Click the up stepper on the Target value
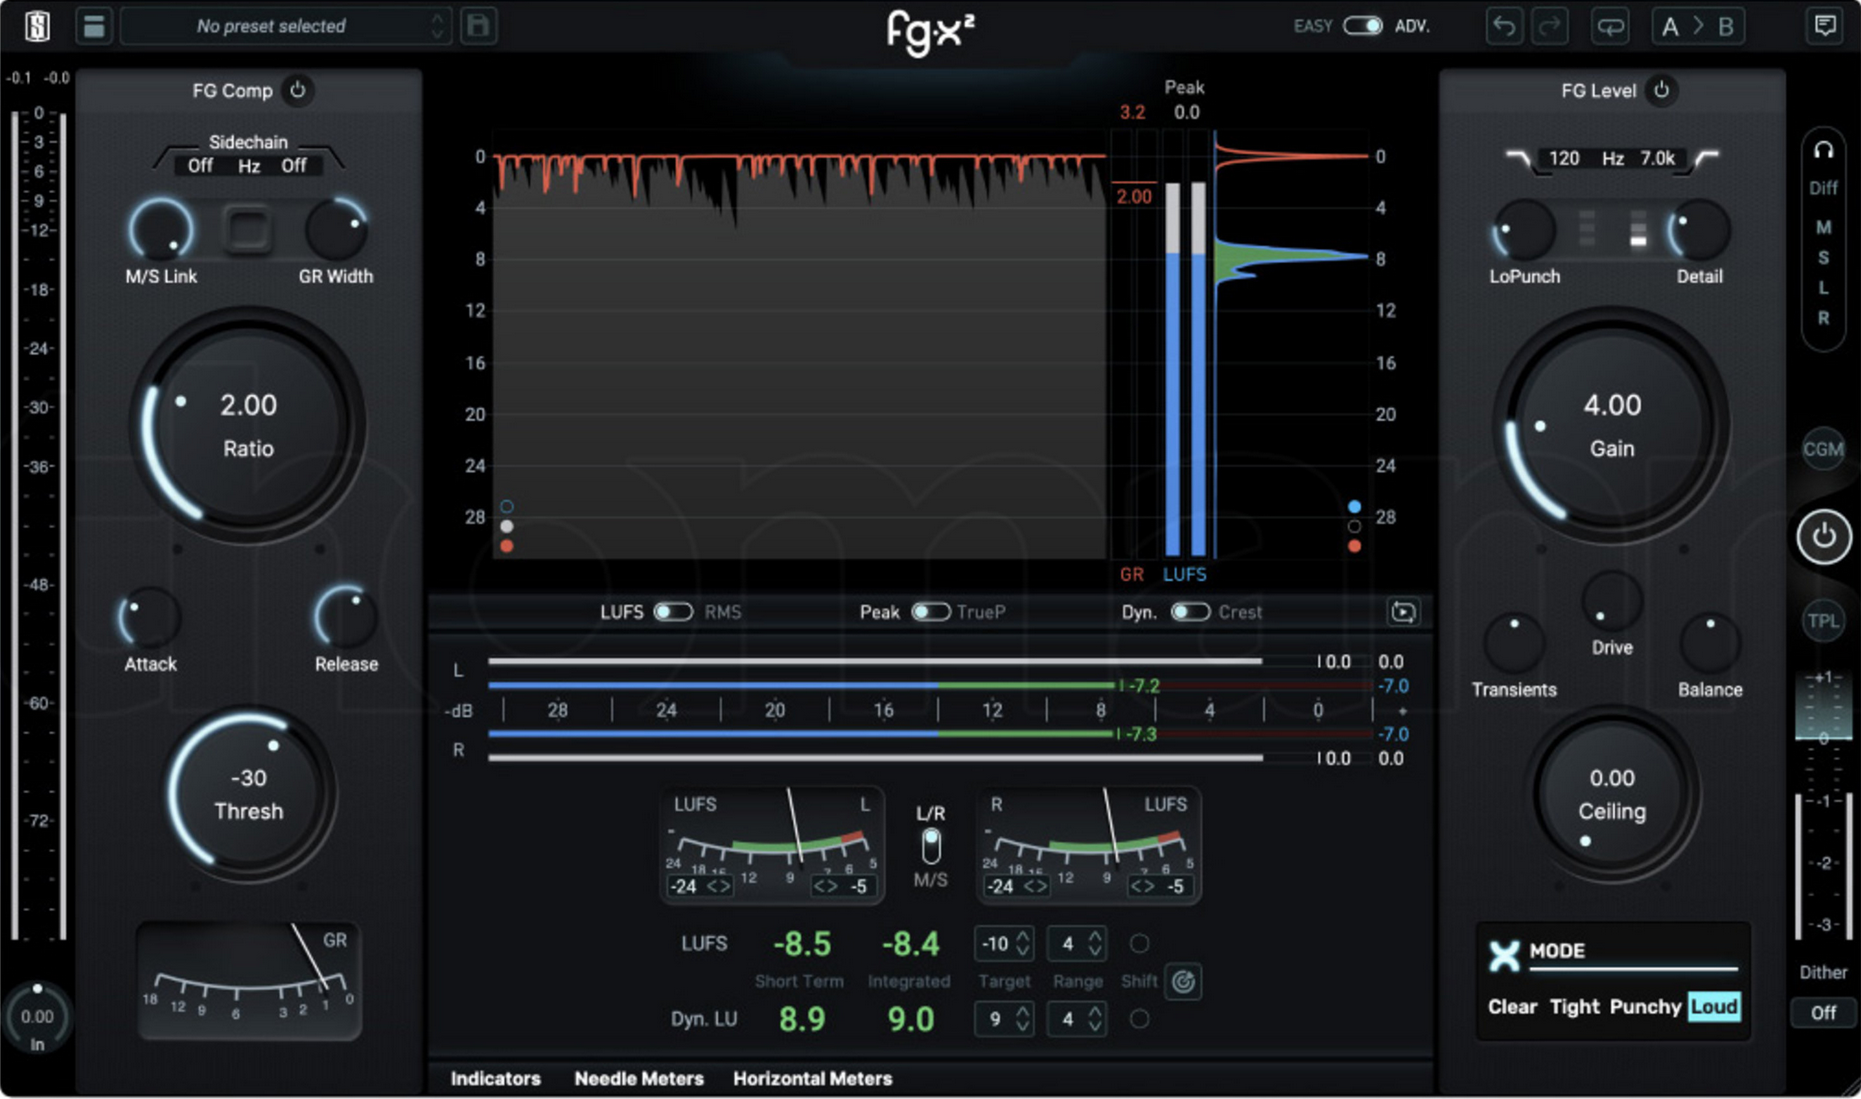Viewport: 1861px width, 1099px height. [1022, 936]
